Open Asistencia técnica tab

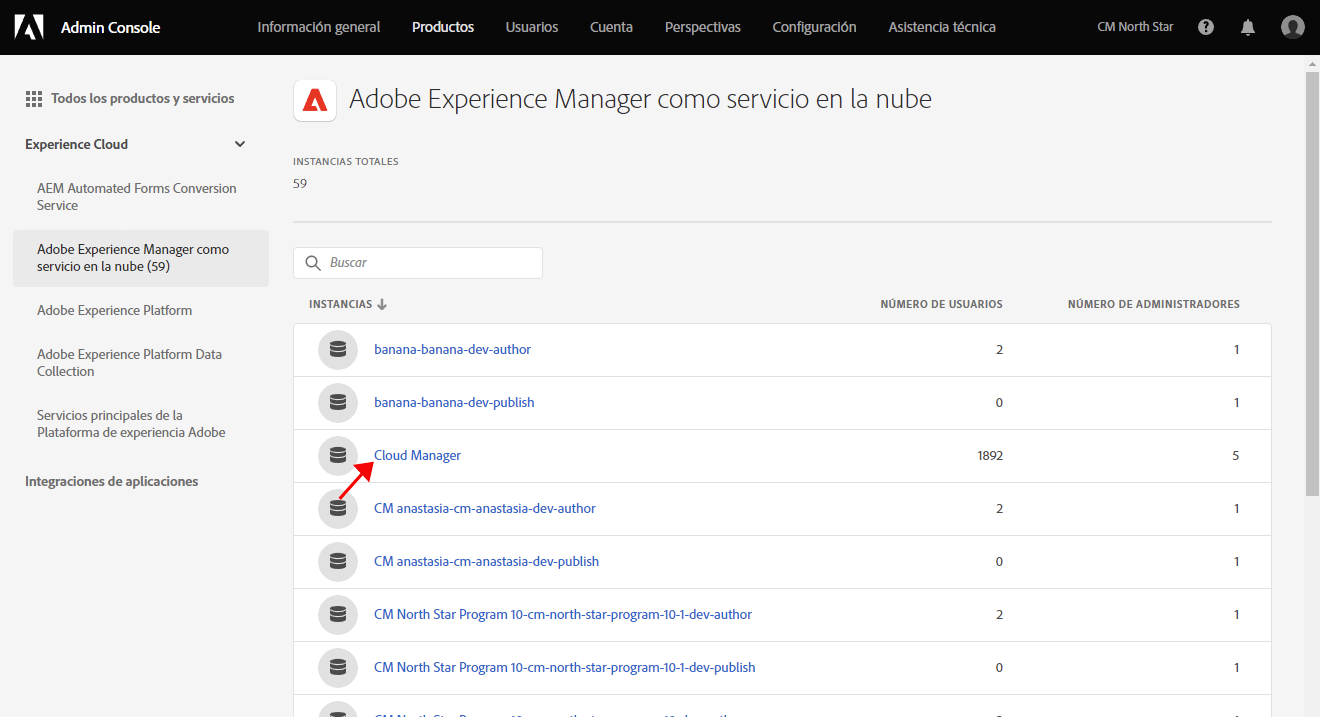(942, 27)
